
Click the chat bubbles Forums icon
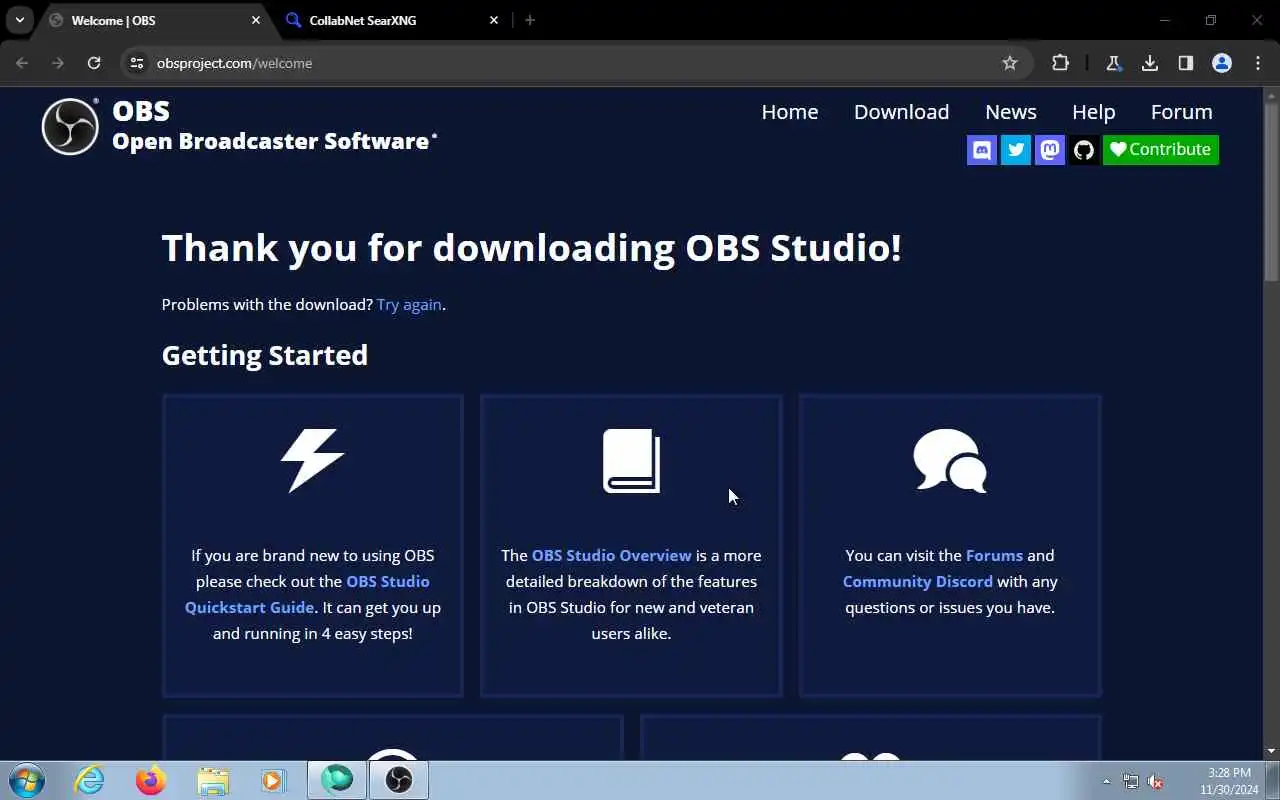950,461
